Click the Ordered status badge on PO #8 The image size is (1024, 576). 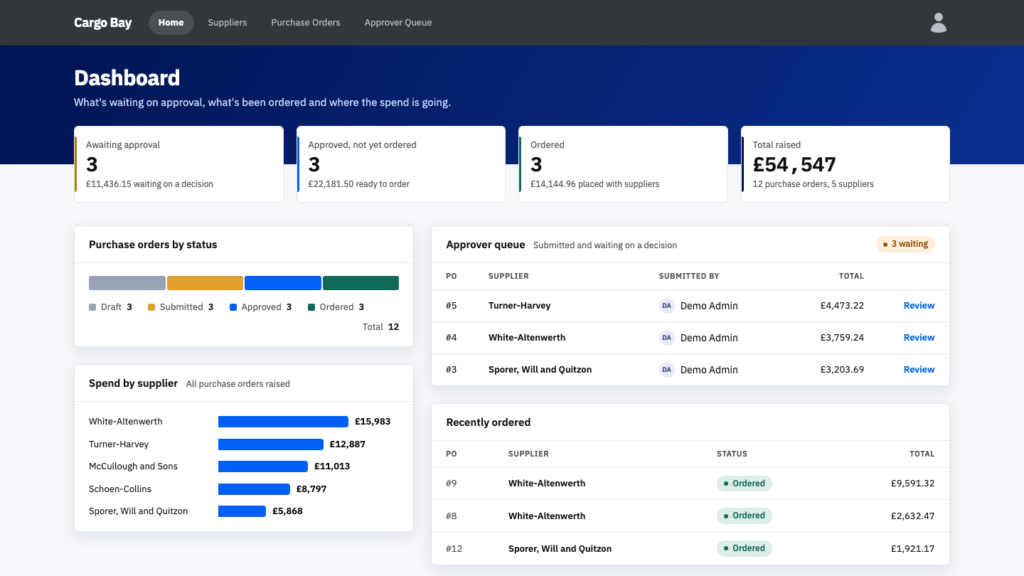[744, 516]
